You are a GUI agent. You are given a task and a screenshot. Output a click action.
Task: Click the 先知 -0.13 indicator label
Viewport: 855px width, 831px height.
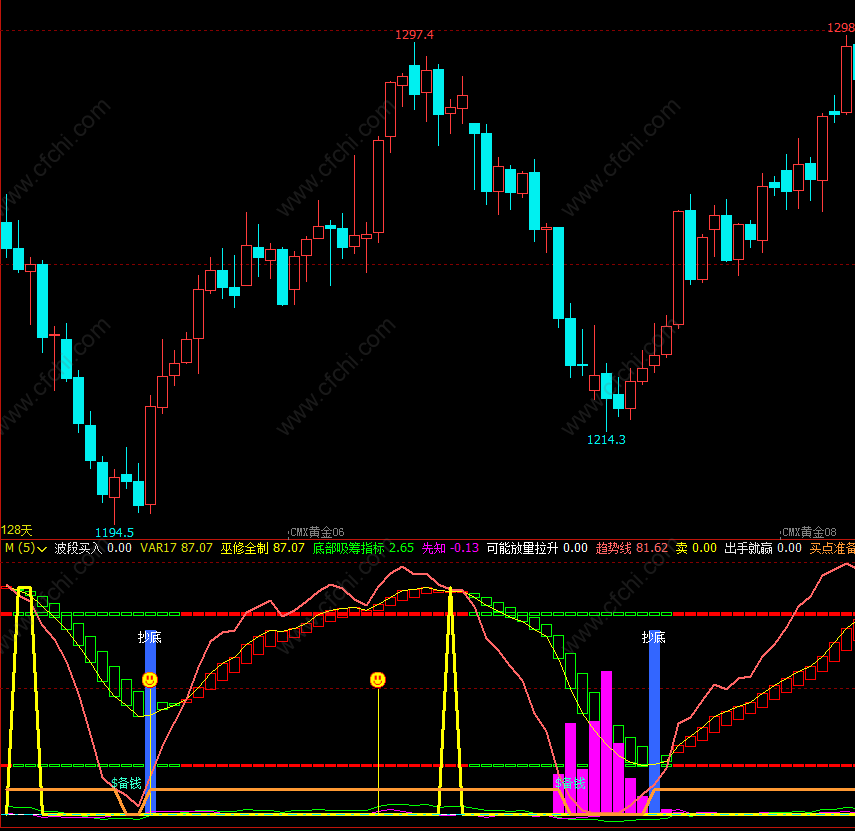[450, 548]
